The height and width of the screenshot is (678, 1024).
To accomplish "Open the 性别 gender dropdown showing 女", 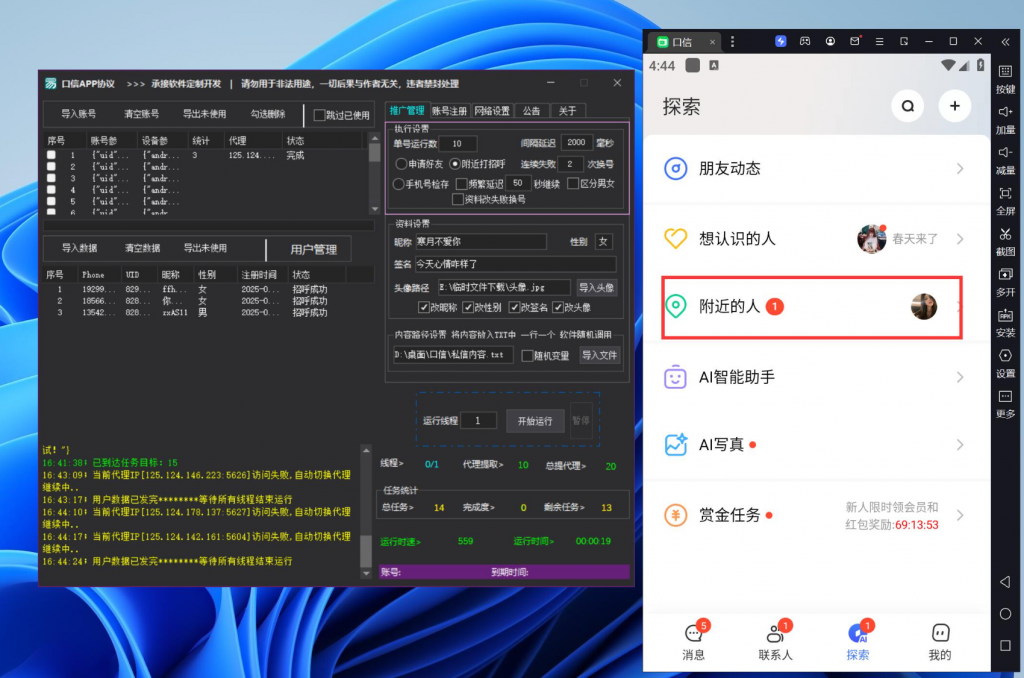I will (603, 242).
